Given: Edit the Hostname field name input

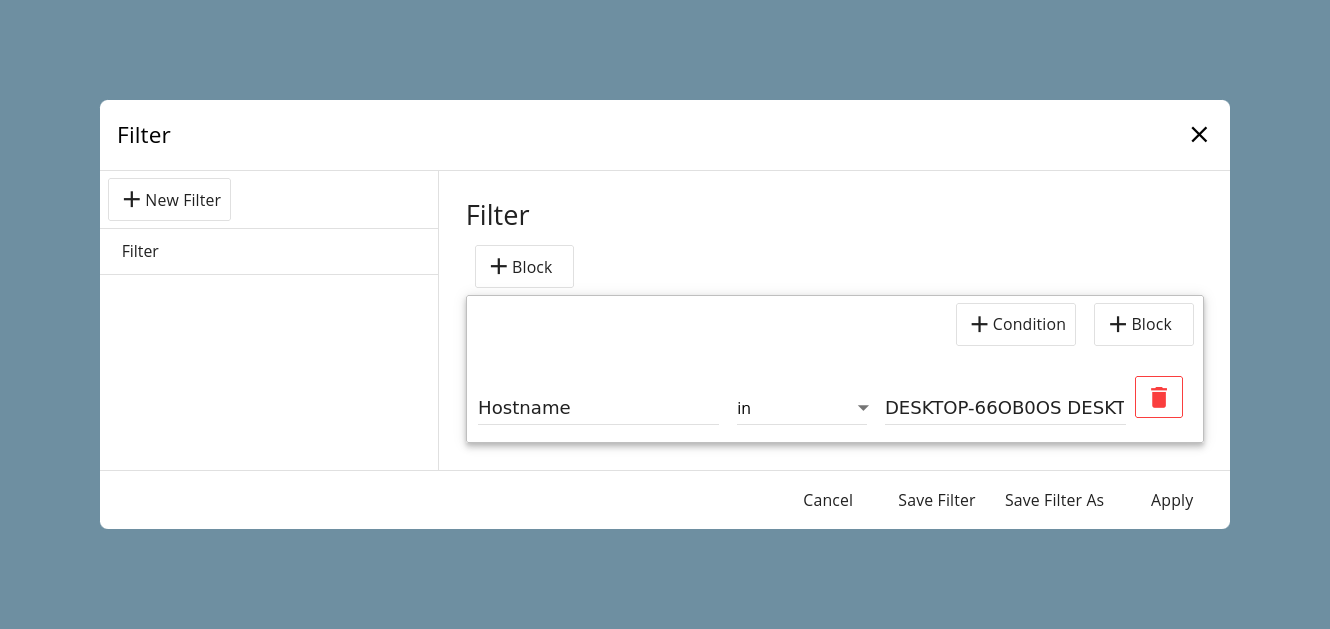Looking at the screenshot, I should tap(598, 408).
